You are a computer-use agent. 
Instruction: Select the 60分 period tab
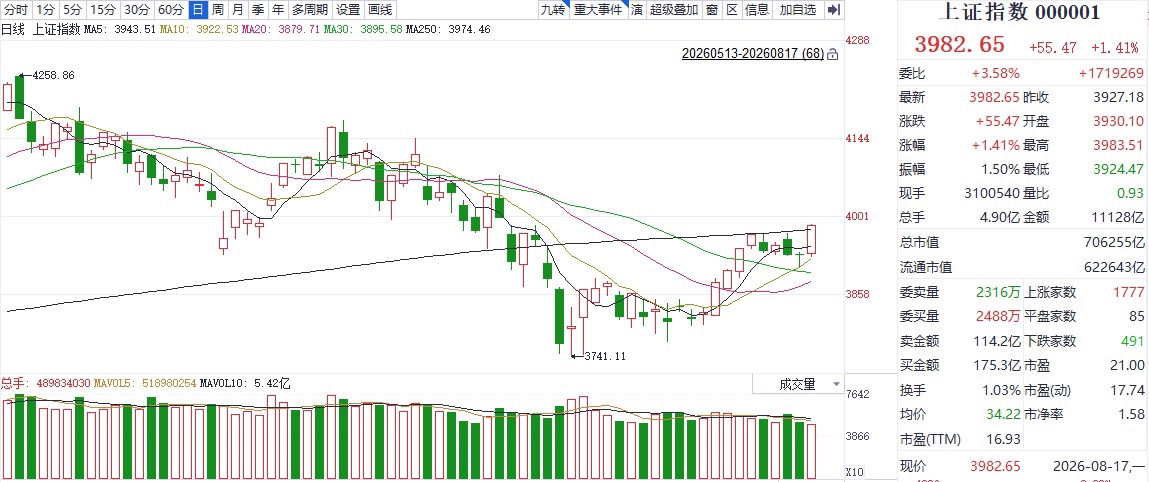tap(171, 10)
